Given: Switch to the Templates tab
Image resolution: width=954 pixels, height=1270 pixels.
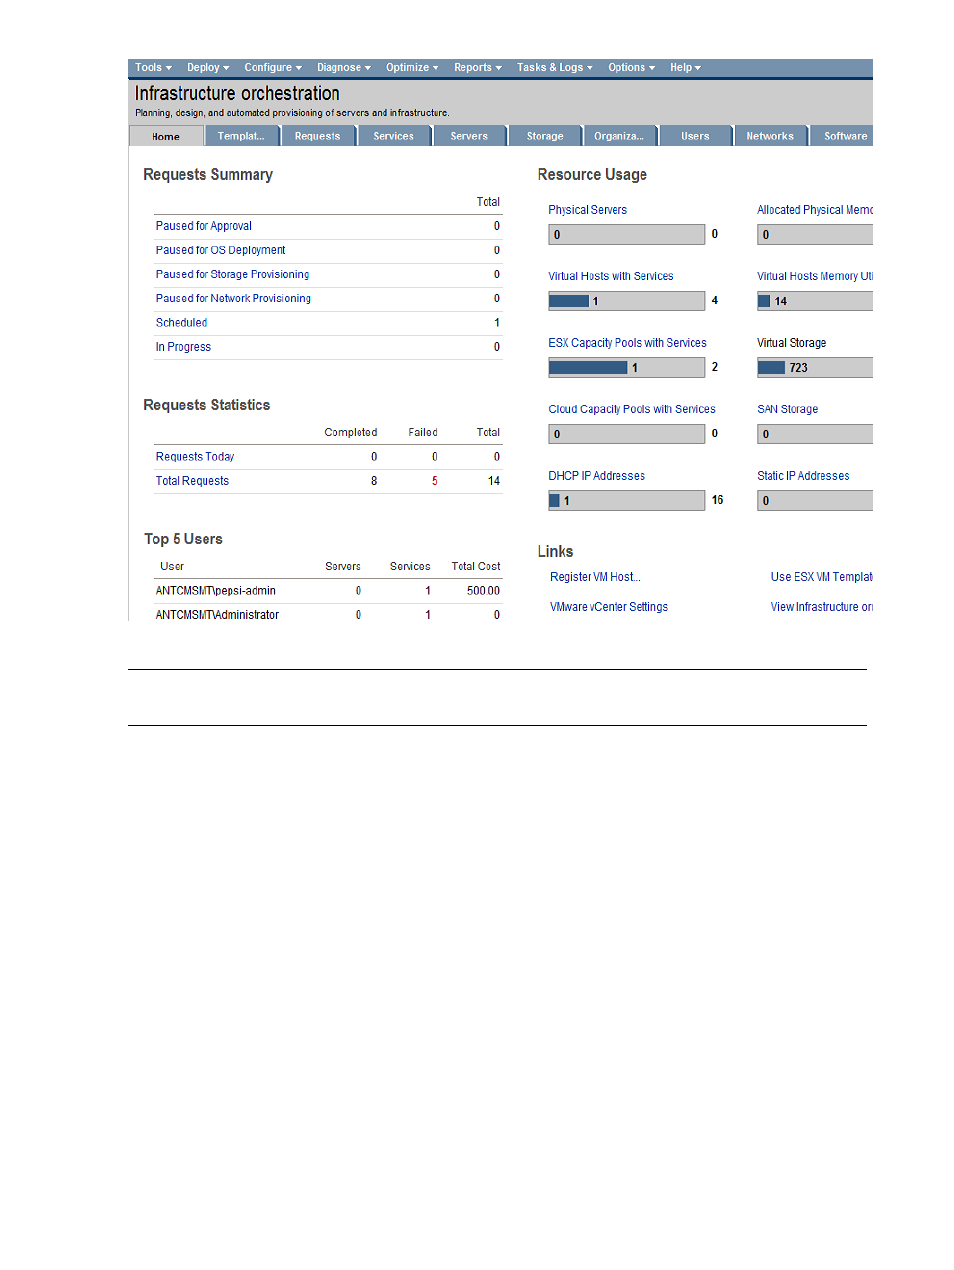Looking at the screenshot, I should [x=242, y=136].
